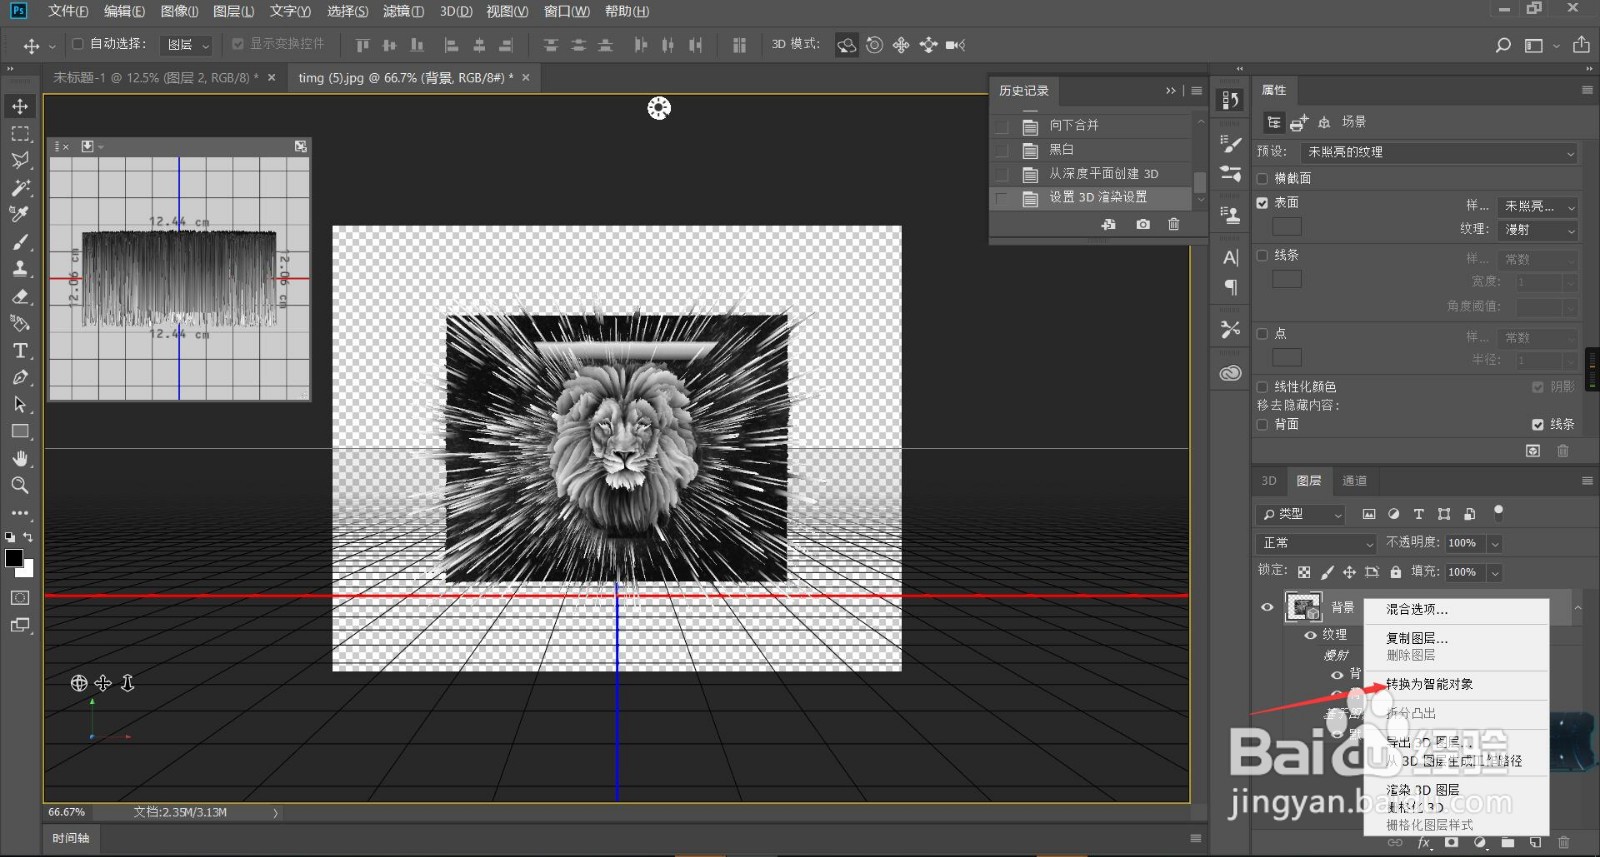
Task: Click the 3D pan mode icon
Action: 901,45
